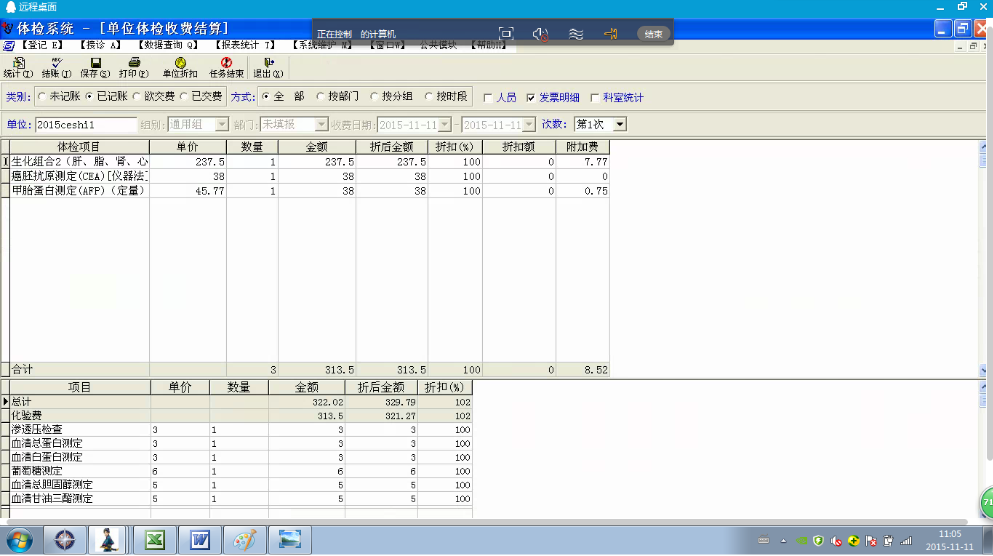The width and height of the screenshot is (993, 556).
Task: Click the system menu icon left of 登记
Action: [x=9, y=46]
